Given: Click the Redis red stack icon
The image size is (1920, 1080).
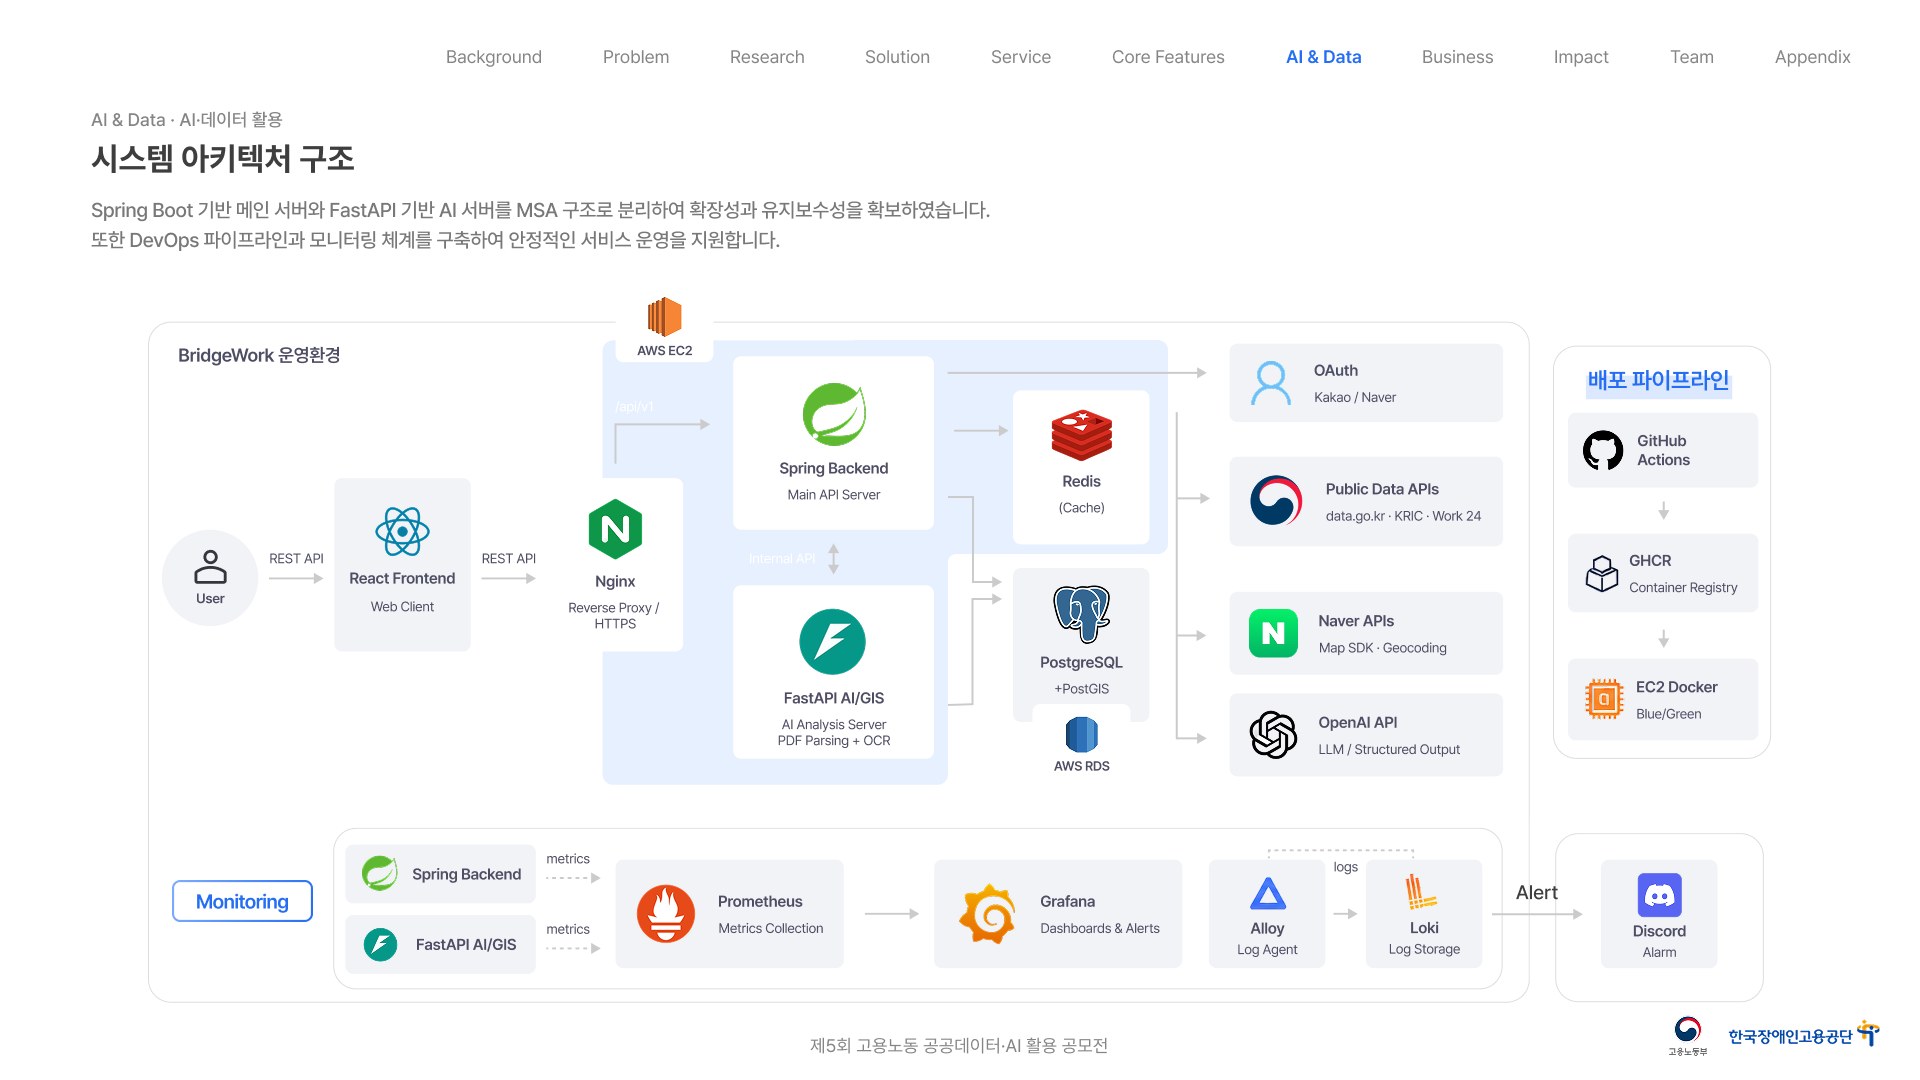Looking at the screenshot, I should coord(1081,435).
